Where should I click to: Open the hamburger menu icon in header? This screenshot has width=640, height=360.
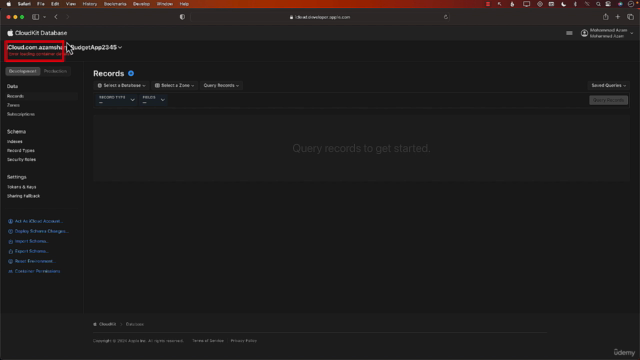click(569, 33)
